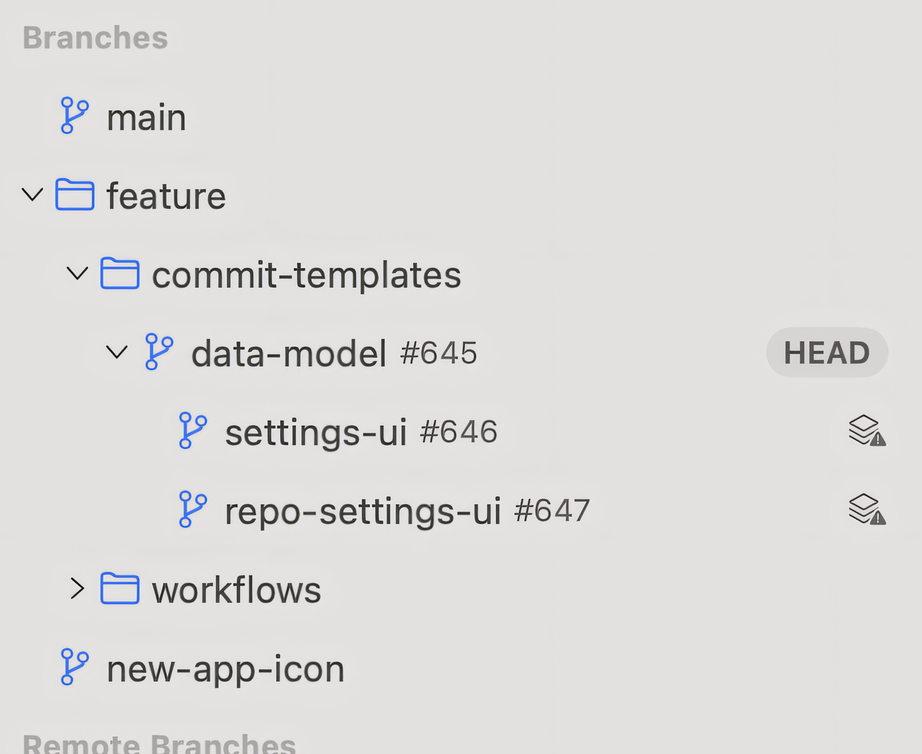Collapse the data-model branch chevron

[x=117, y=352]
